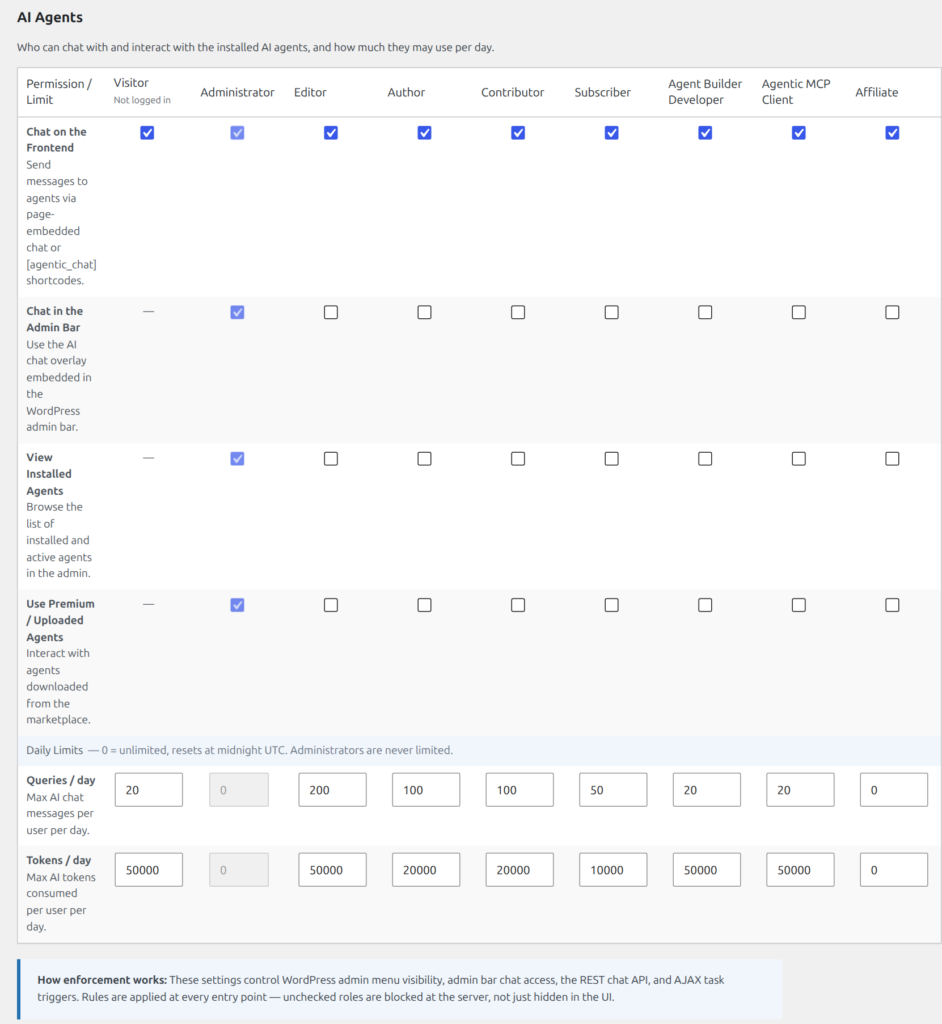Image resolution: width=942 pixels, height=1024 pixels.
Task: Enable Subscriber Chat in the Admin Bar
Action: [x=611, y=312]
